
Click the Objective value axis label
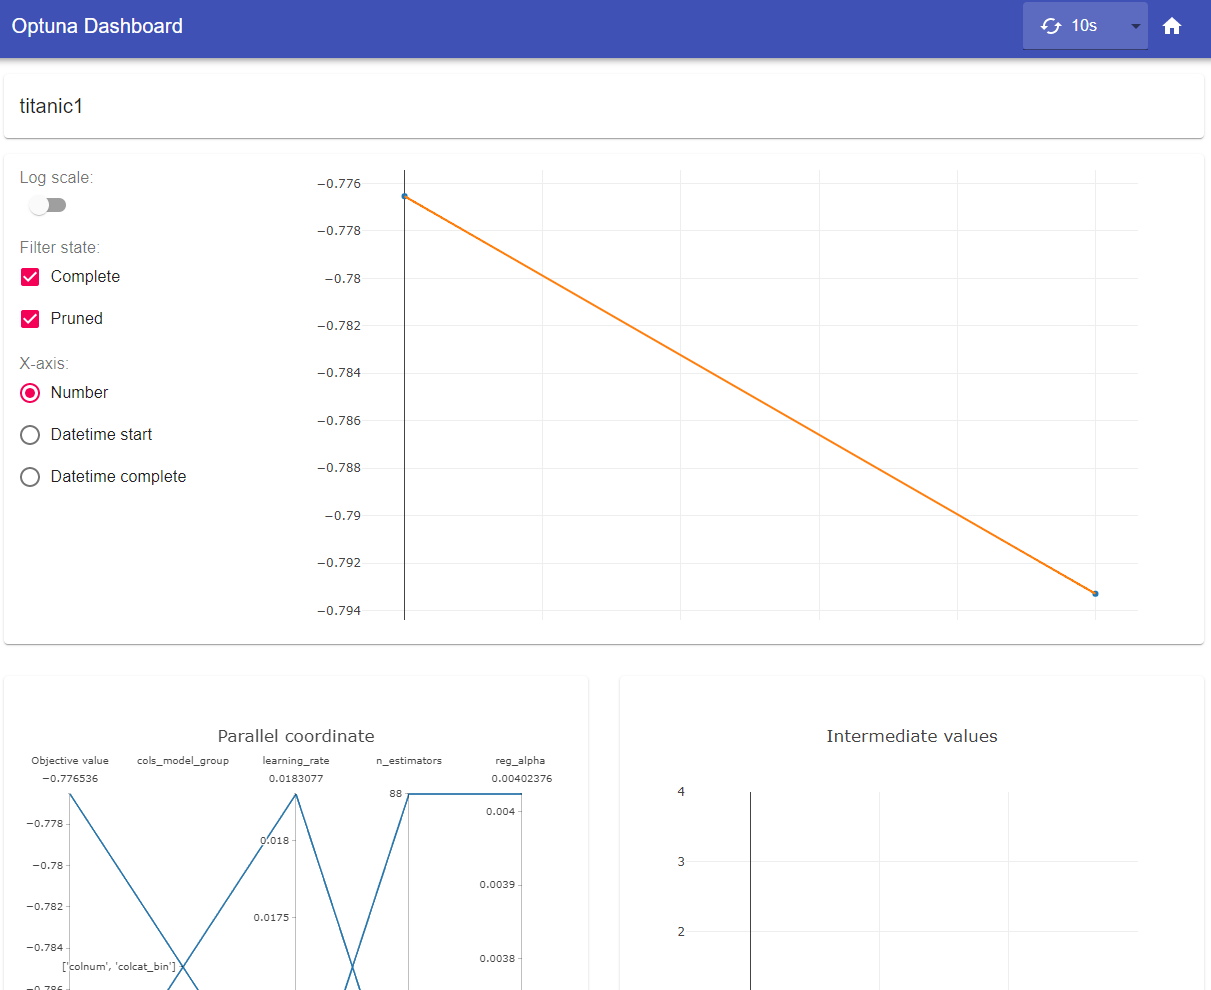70,761
